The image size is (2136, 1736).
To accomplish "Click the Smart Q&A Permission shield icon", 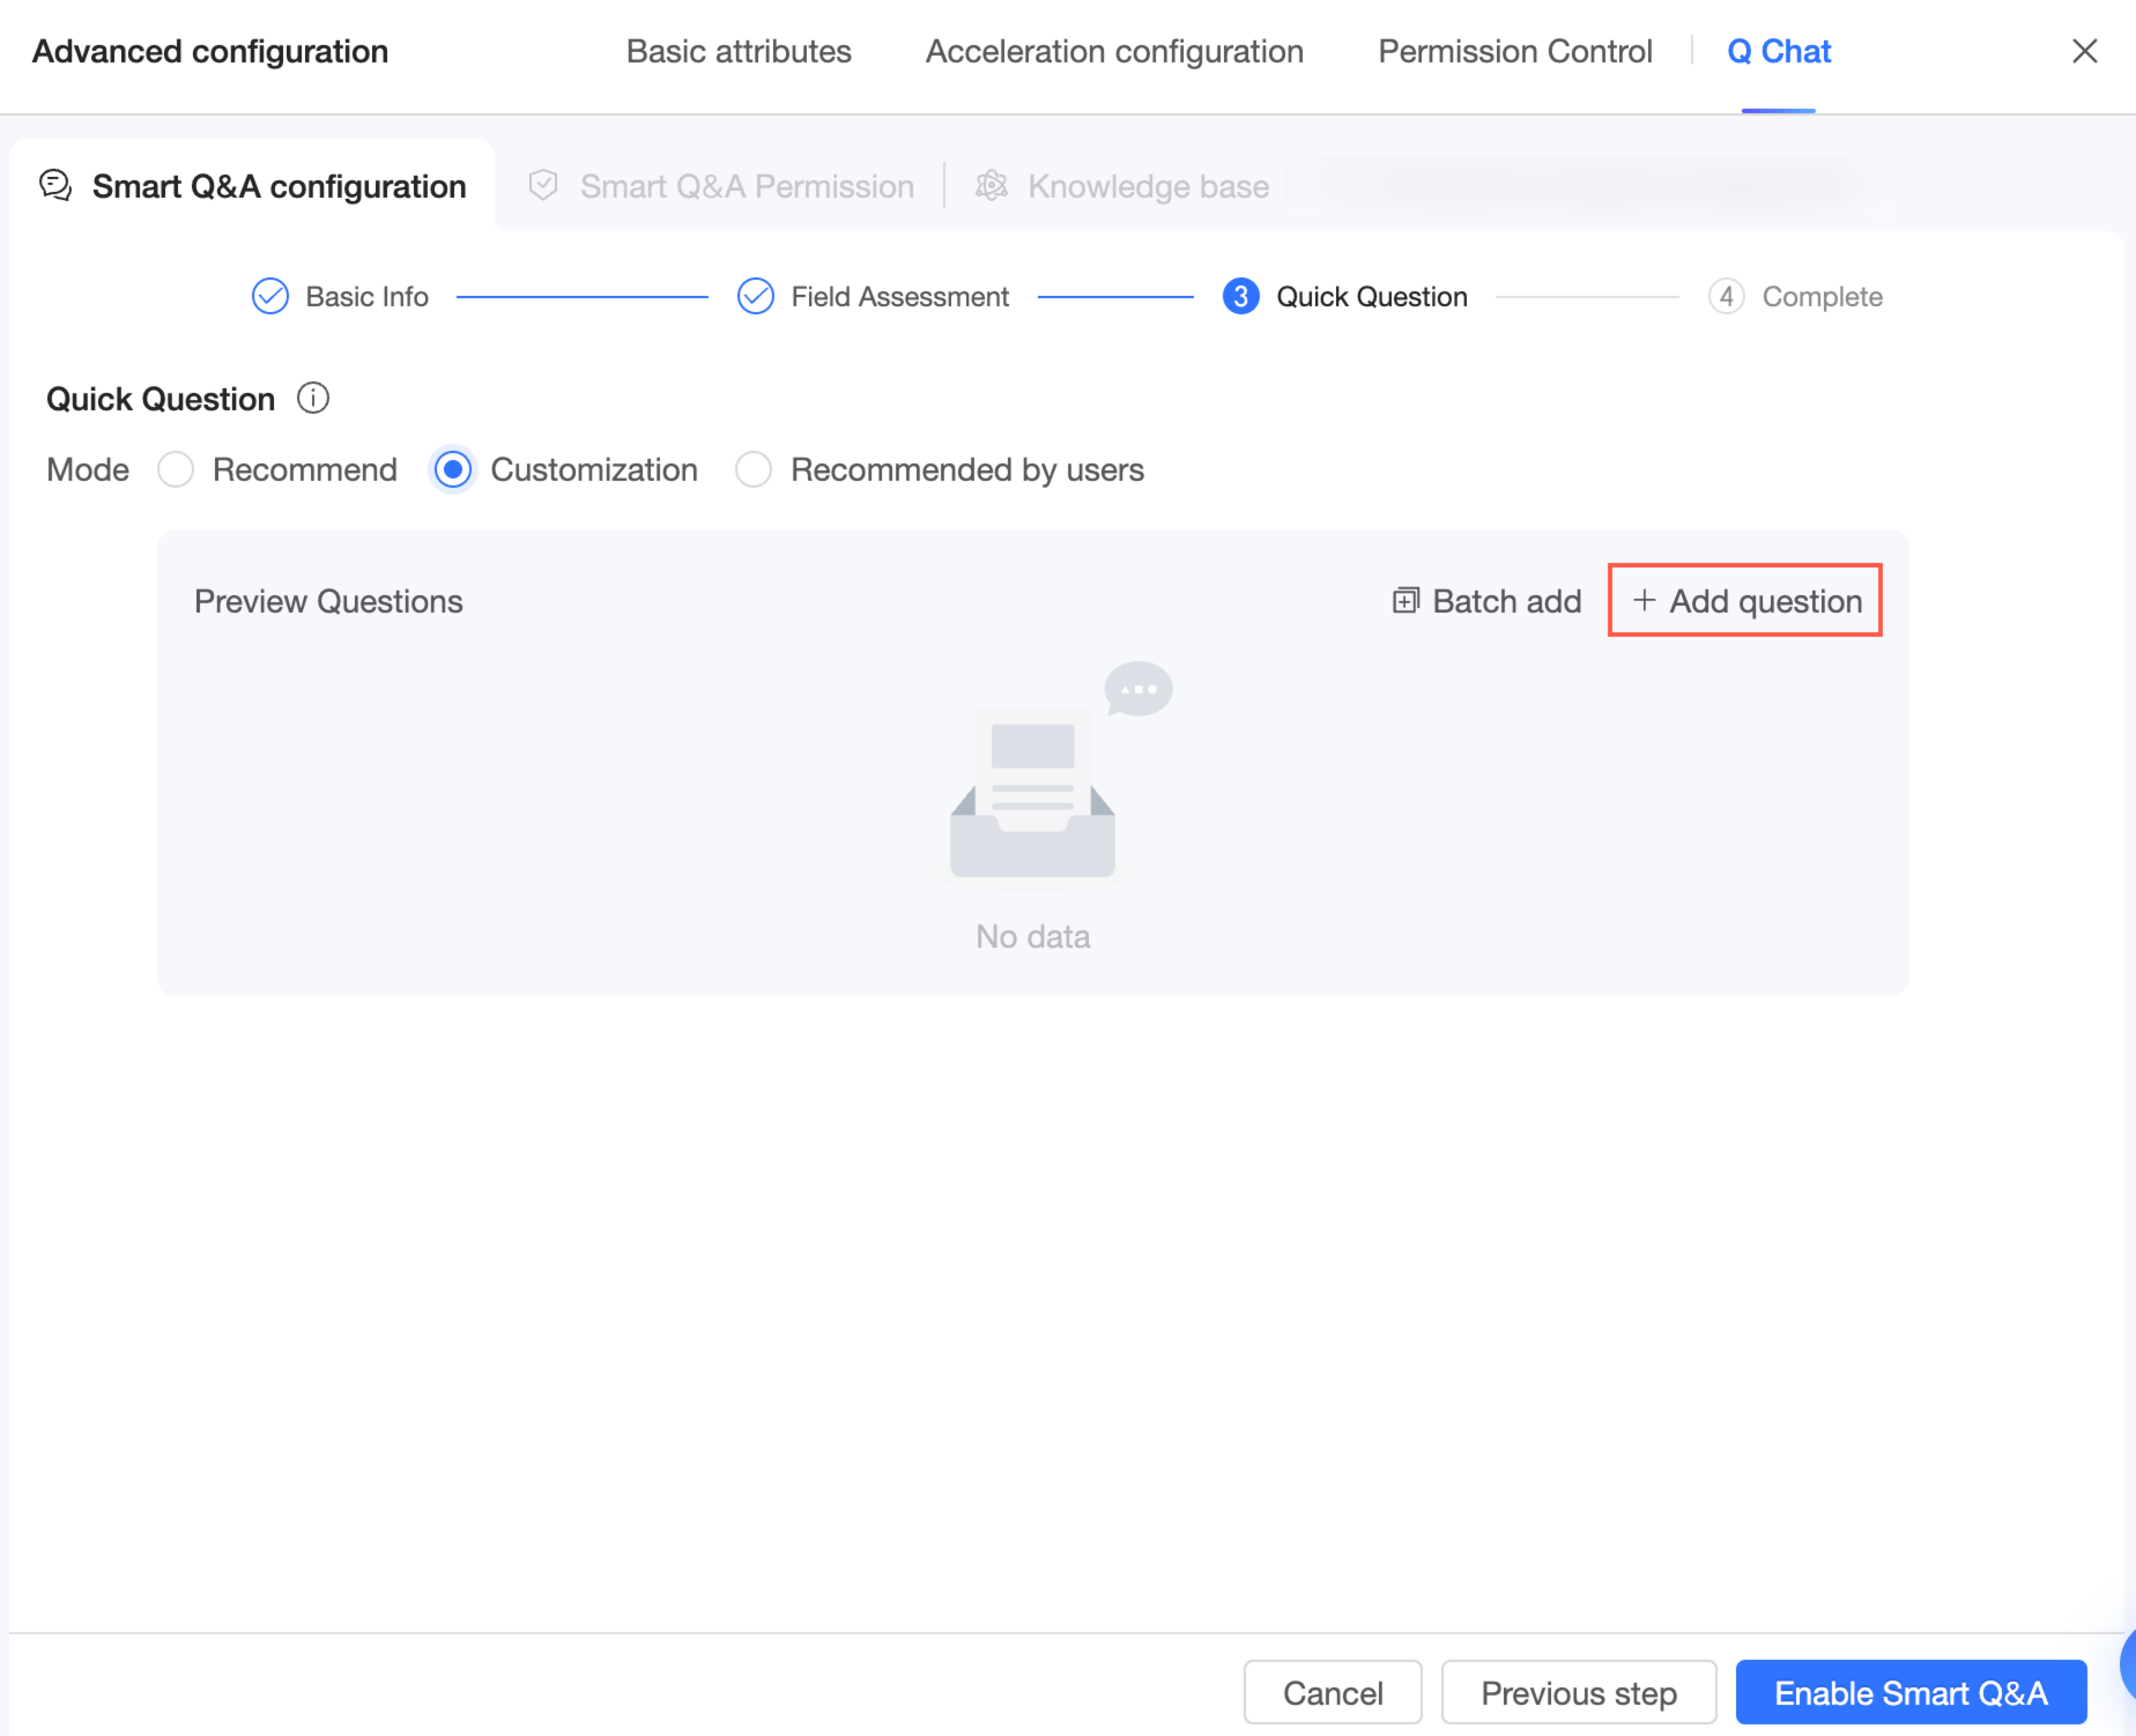I will (543, 186).
